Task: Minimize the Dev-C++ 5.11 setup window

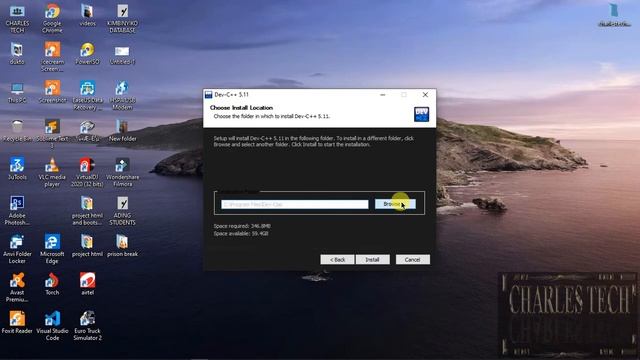Action: click(x=382, y=95)
